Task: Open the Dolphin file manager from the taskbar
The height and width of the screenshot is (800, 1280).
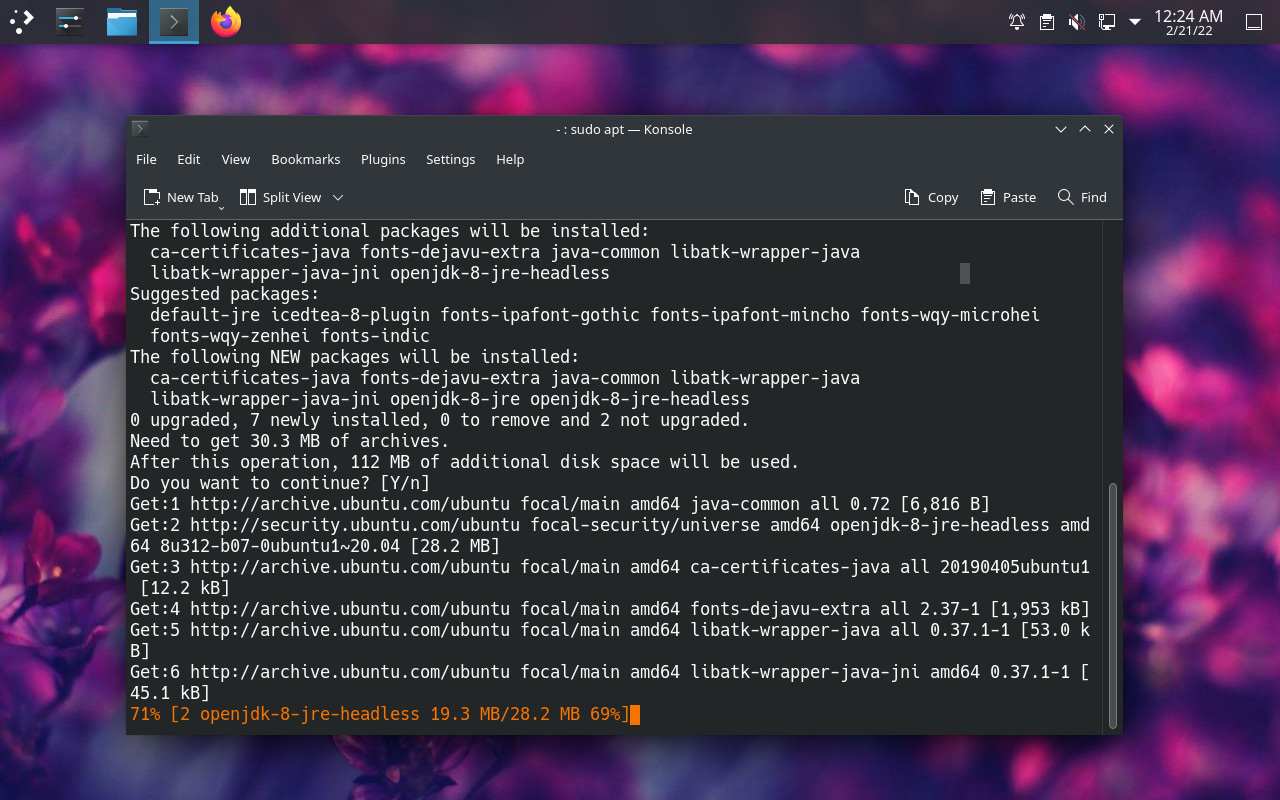Action: (x=121, y=21)
